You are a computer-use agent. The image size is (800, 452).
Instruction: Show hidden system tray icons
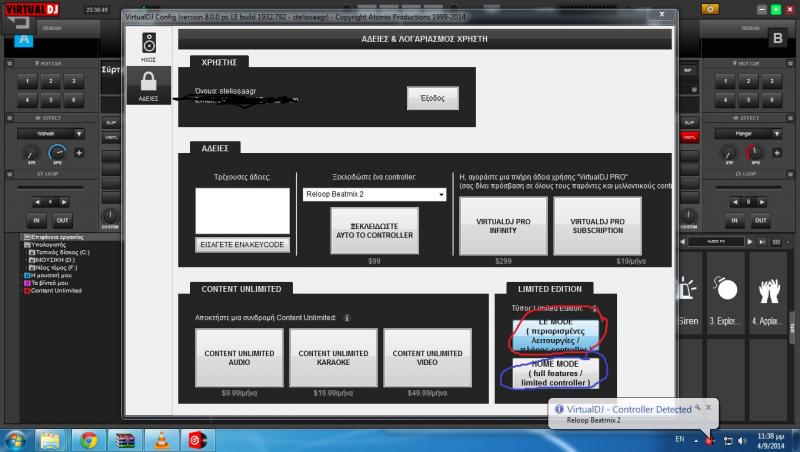click(696, 441)
